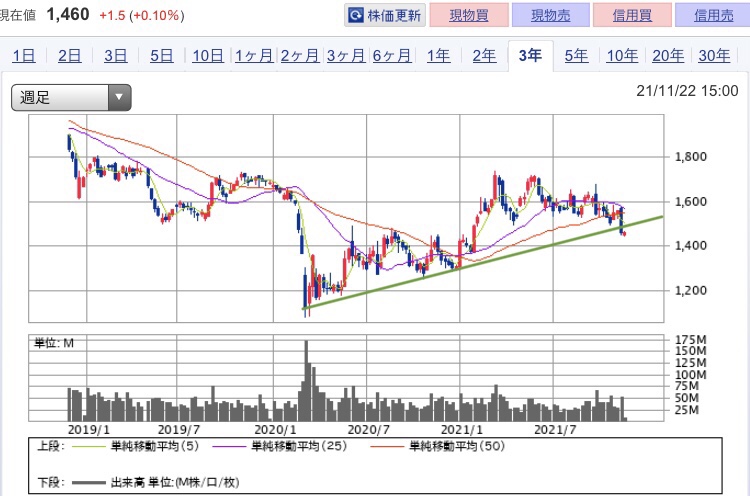
Task: Select the 1ヶ月 chart range
Action: coord(254,56)
